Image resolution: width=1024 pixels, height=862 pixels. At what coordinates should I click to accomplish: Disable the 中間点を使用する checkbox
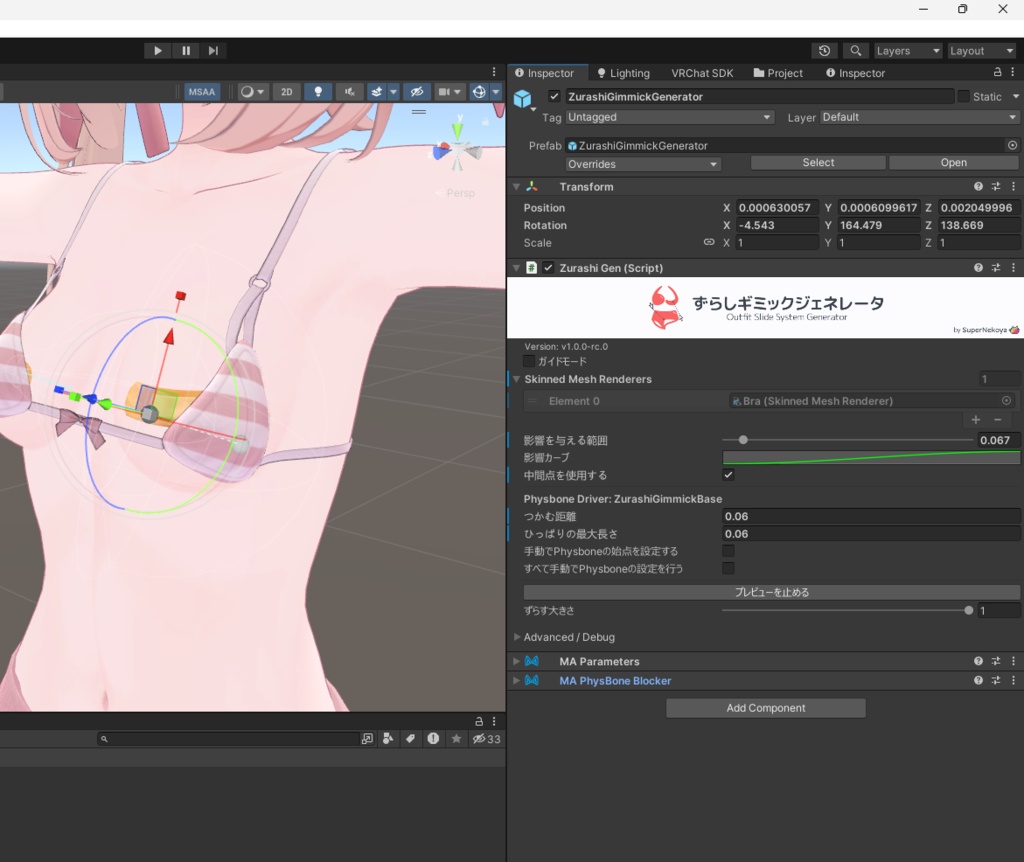728,475
